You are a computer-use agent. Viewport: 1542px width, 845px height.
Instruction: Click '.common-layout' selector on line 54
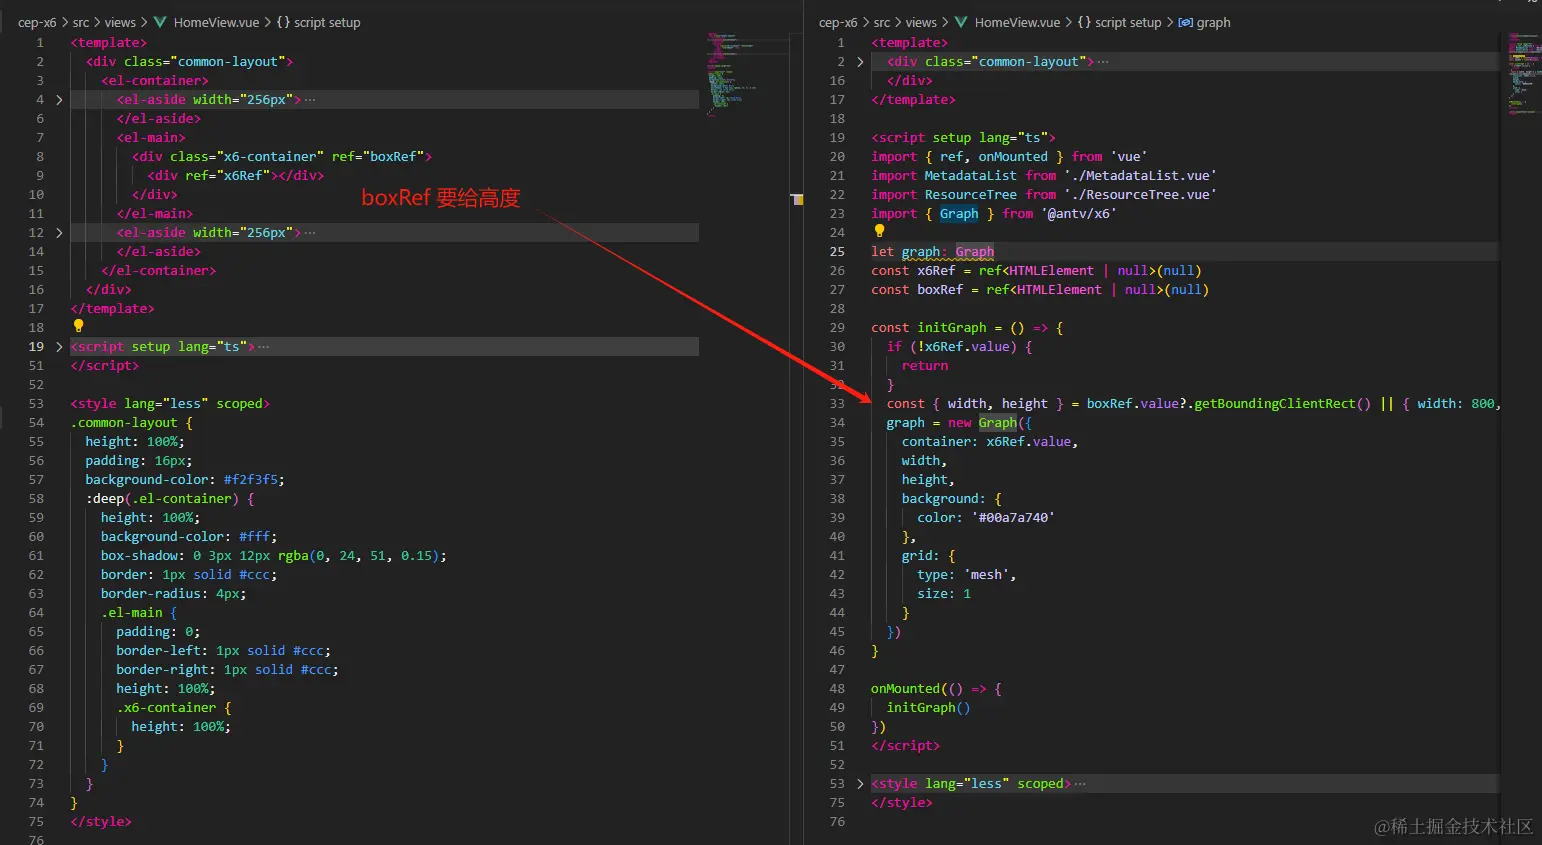coord(124,423)
